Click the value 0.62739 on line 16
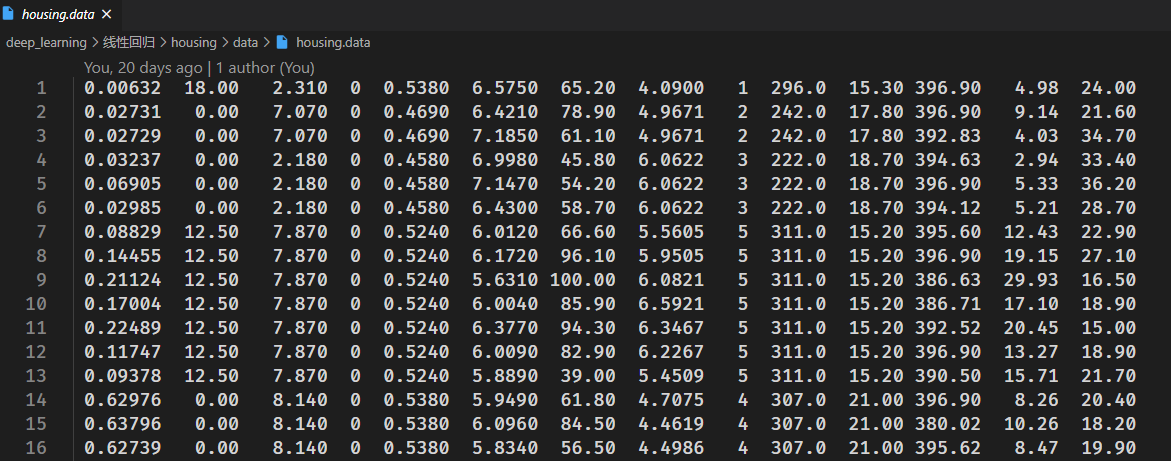The height and width of the screenshot is (461, 1171). [x=122, y=447]
